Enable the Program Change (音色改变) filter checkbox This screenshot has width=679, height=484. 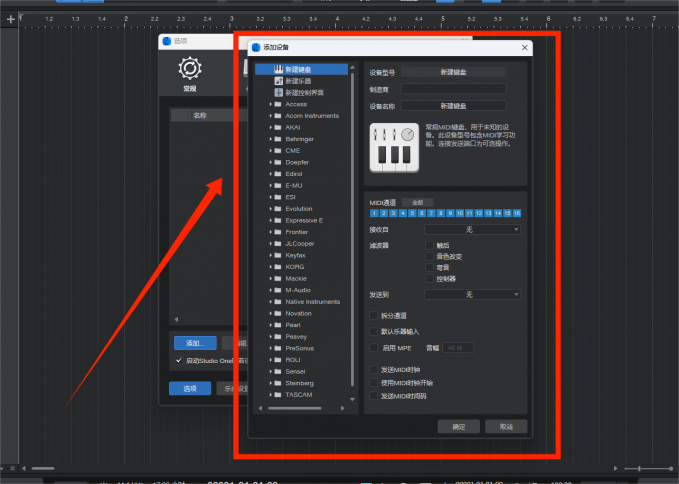[x=429, y=256]
